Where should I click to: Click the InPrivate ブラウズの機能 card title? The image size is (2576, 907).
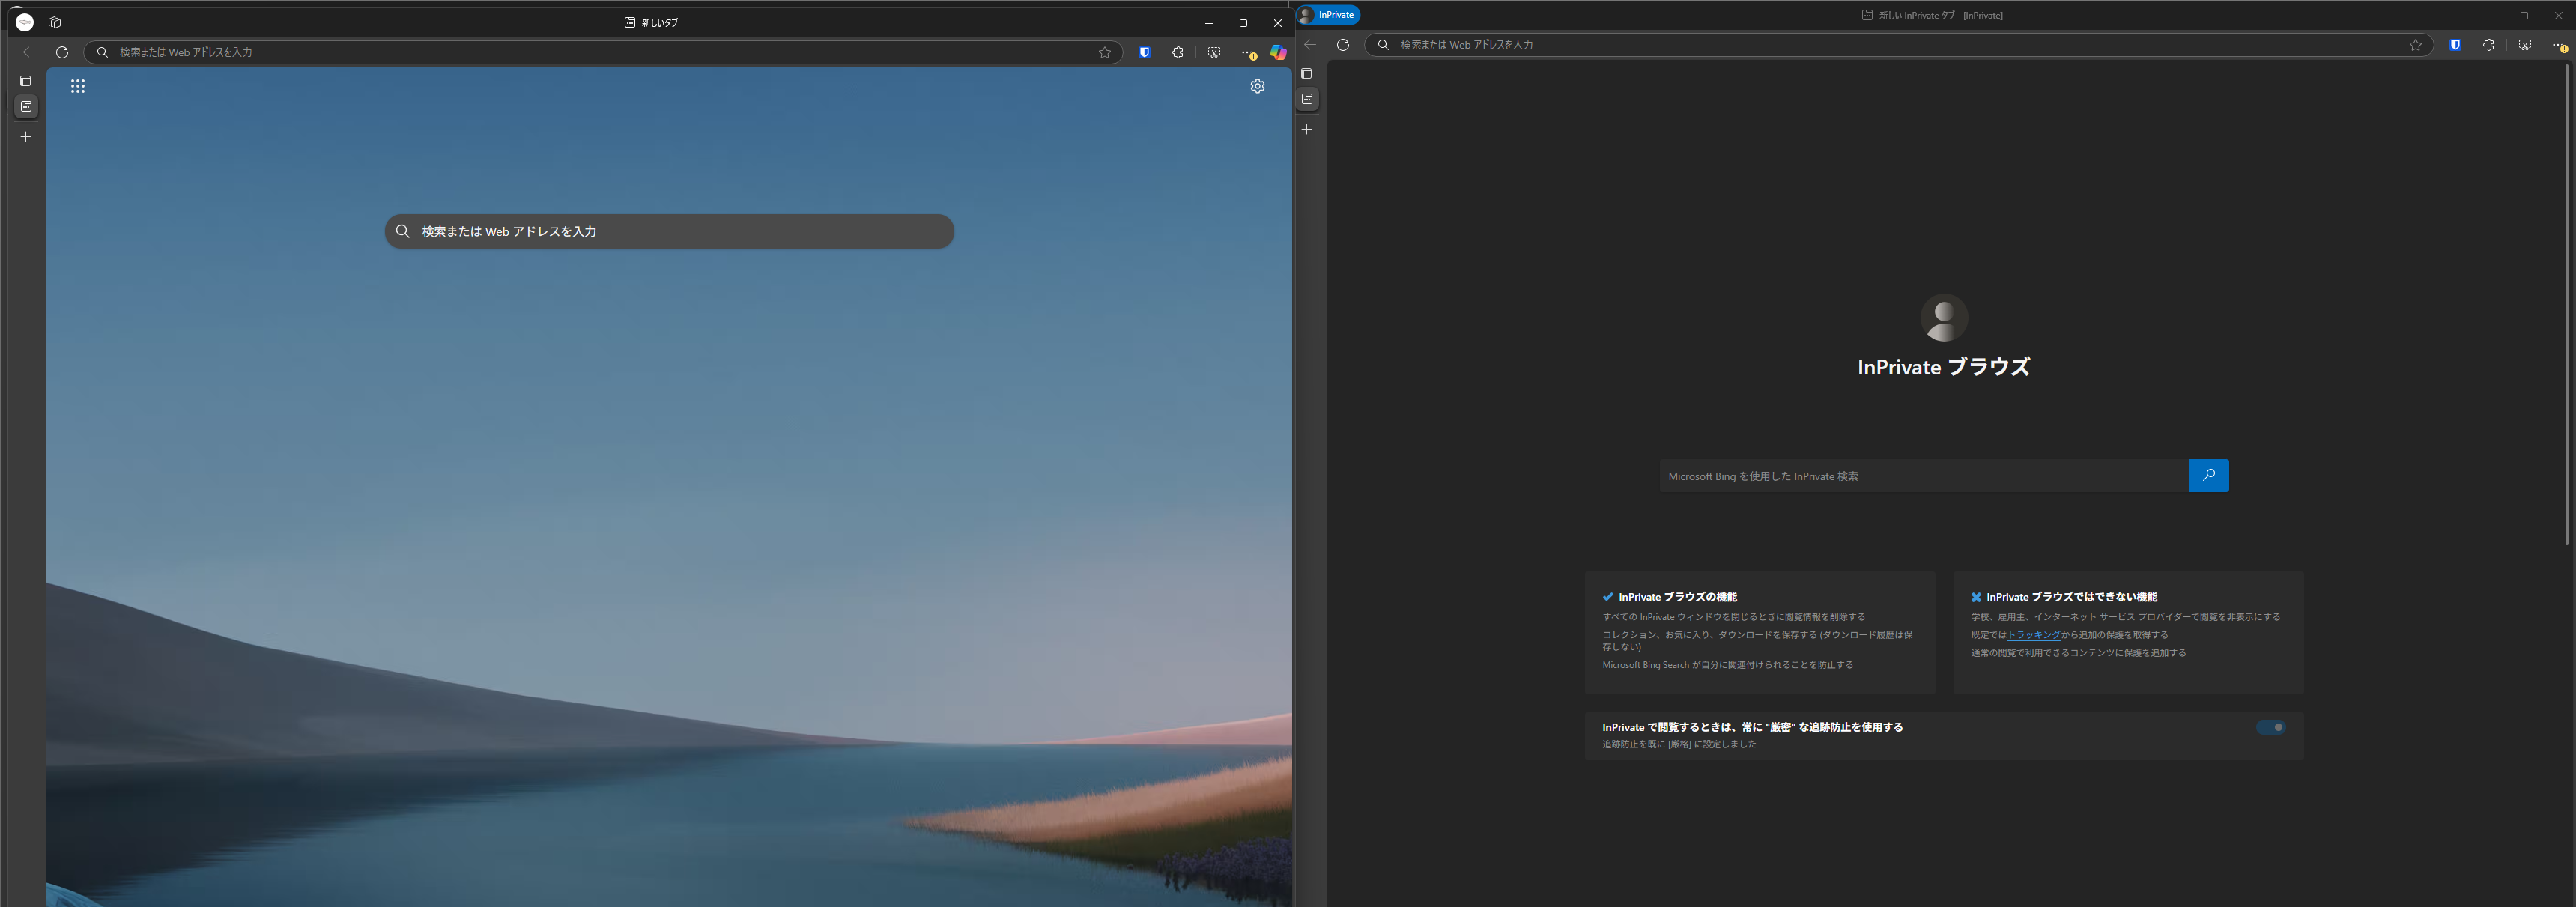tap(1678, 597)
